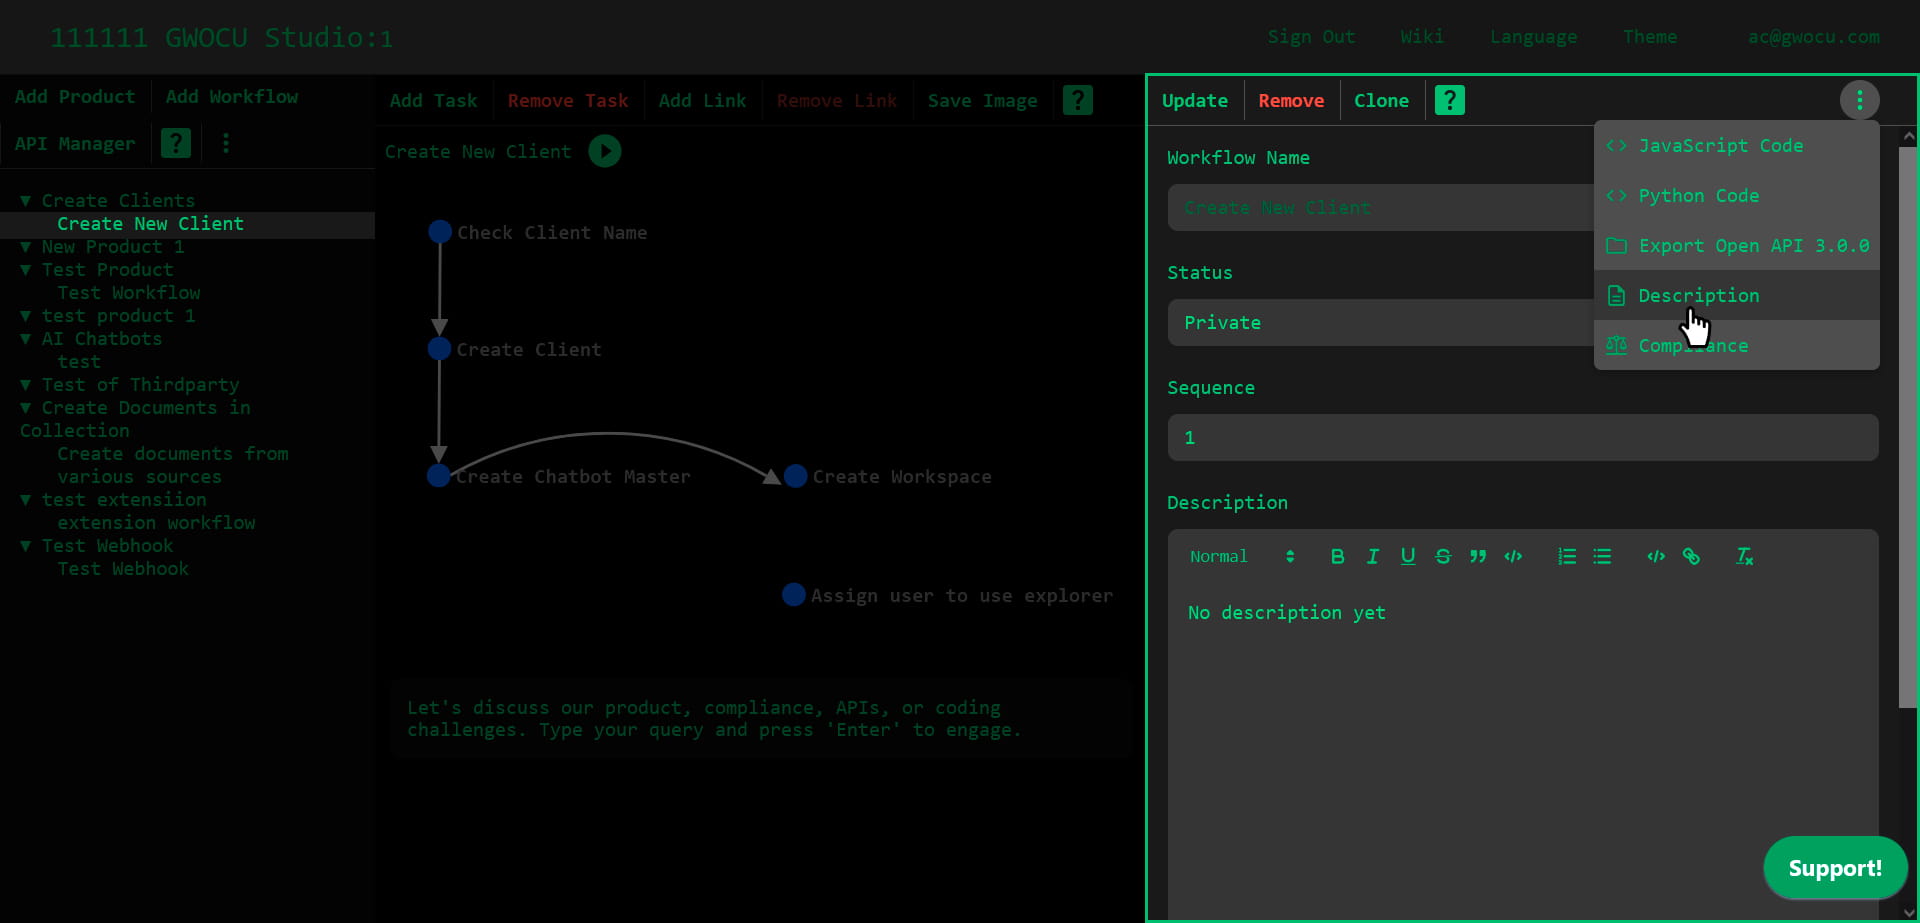Apply strikethrough in description editor
1920x923 pixels.
1442,556
